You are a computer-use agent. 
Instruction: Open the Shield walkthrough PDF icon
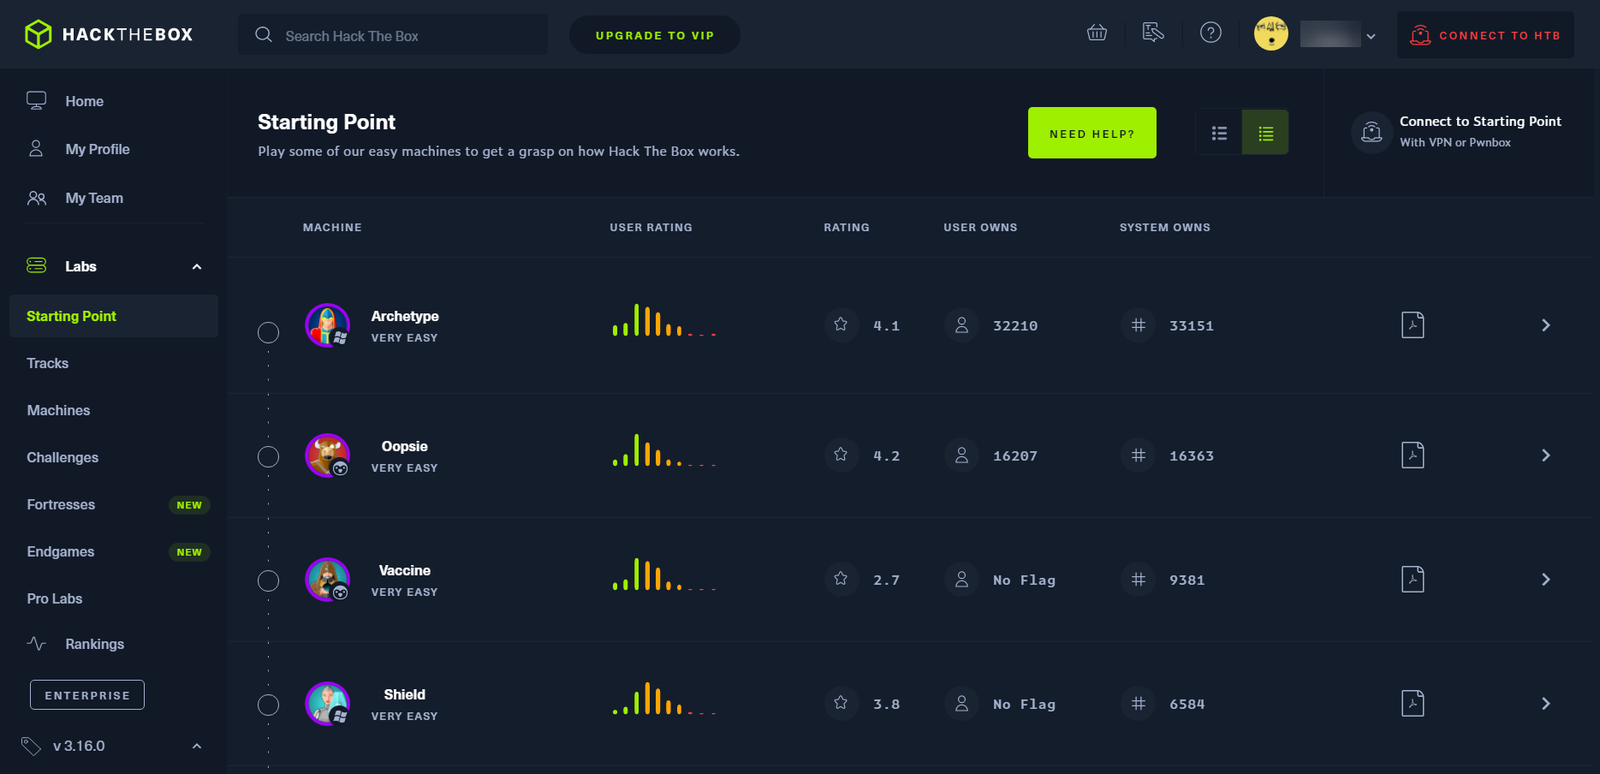1412,703
